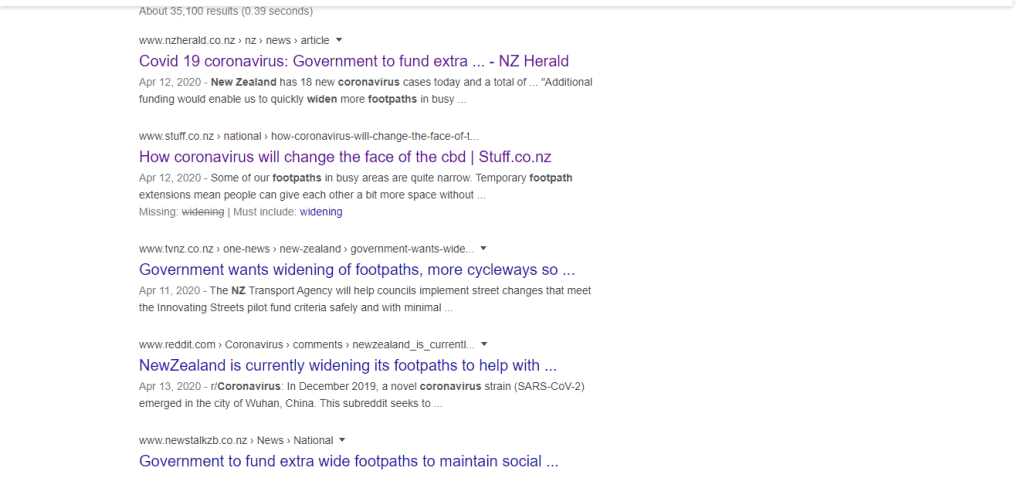Show options arrow next to newstalkzb.co.nz URL

[x=343, y=440]
